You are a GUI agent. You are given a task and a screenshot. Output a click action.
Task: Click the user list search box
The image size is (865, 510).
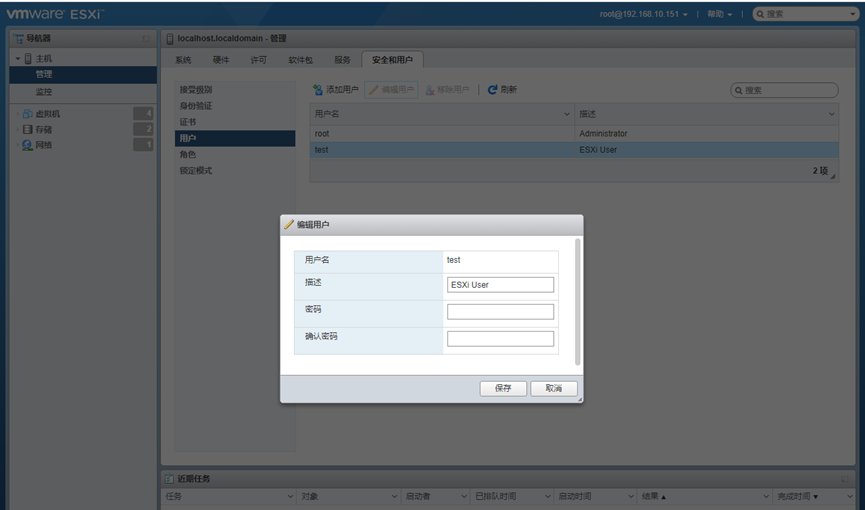click(x=784, y=90)
